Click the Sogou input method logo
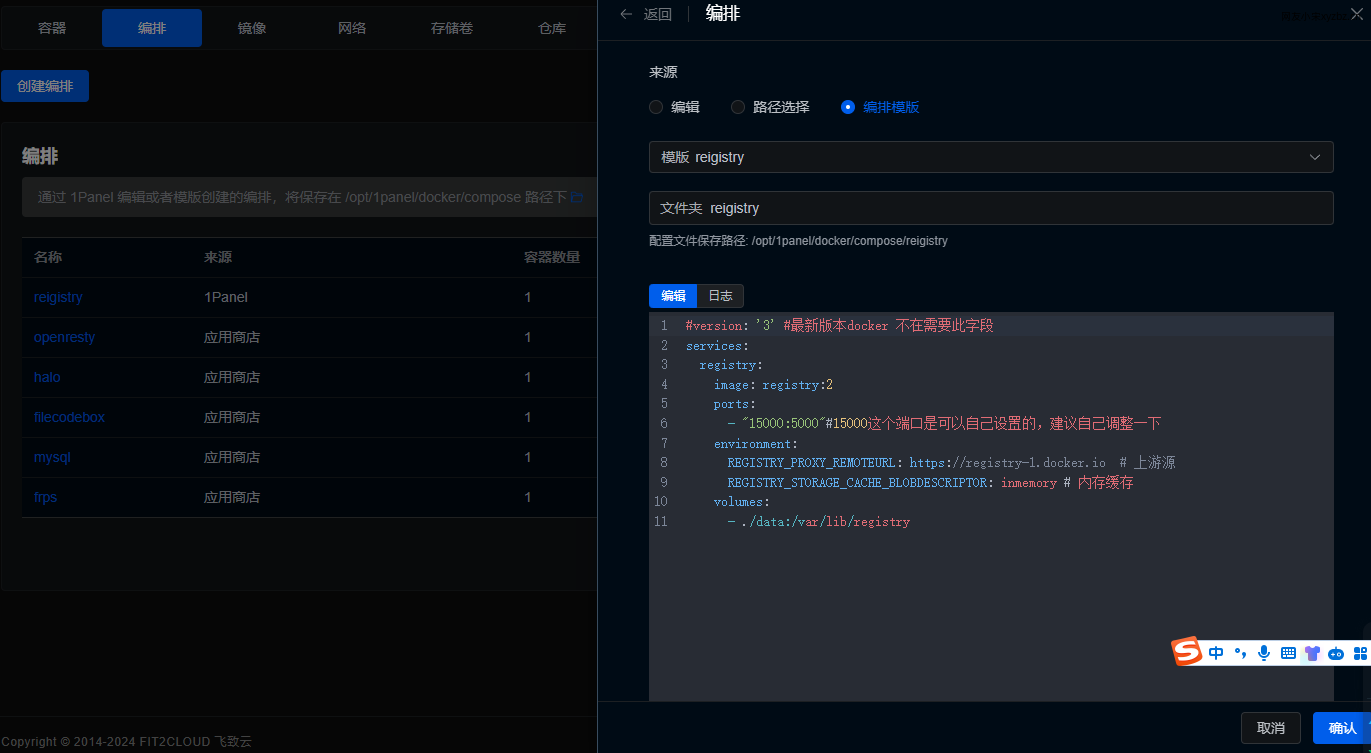 [1187, 652]
